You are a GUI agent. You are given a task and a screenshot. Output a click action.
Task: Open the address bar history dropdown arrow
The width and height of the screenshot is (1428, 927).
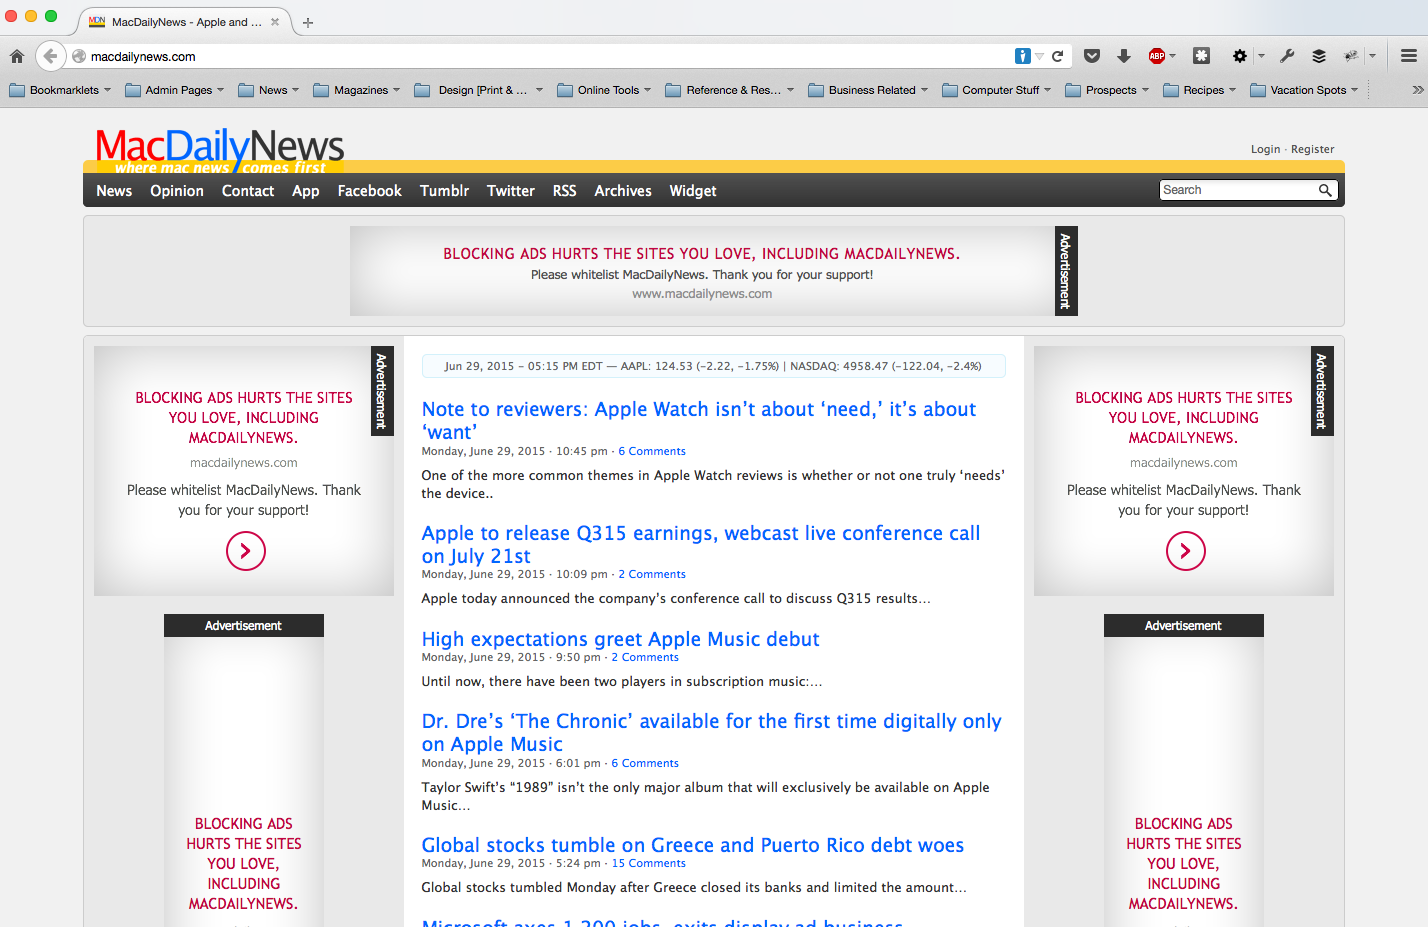tap(1040, 56)
